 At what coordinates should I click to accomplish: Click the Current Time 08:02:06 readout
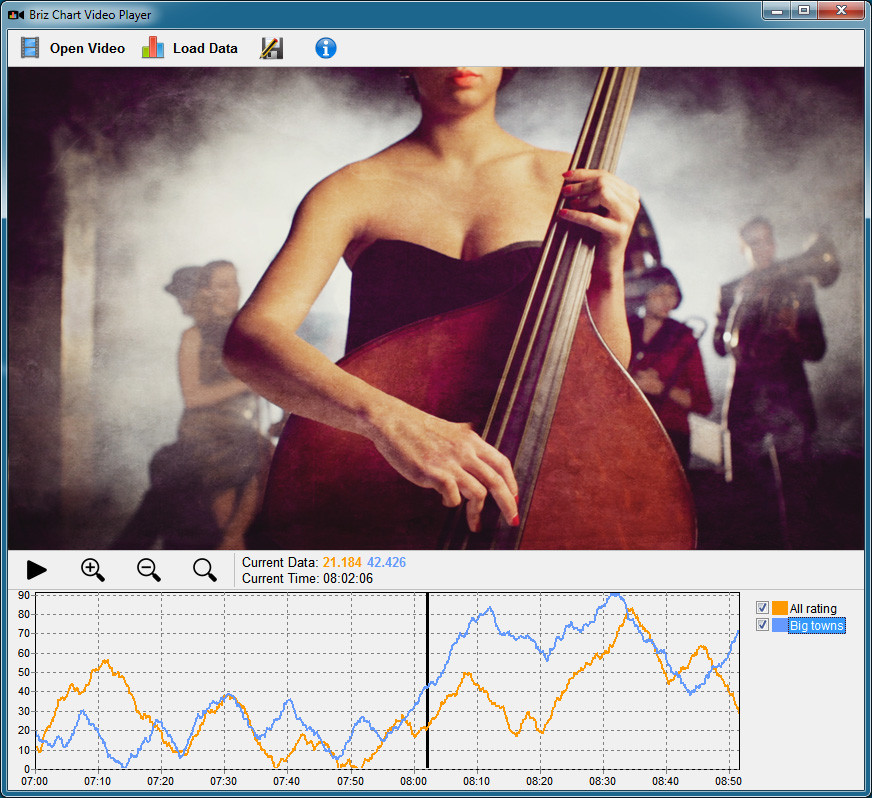point(308,578)
